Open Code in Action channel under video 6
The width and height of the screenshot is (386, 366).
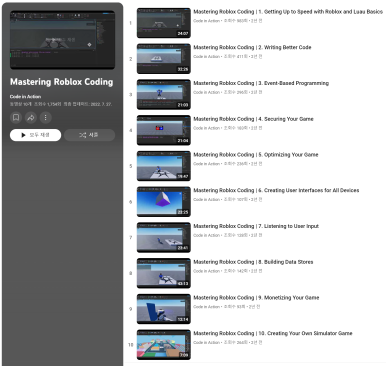coord(206,199)
